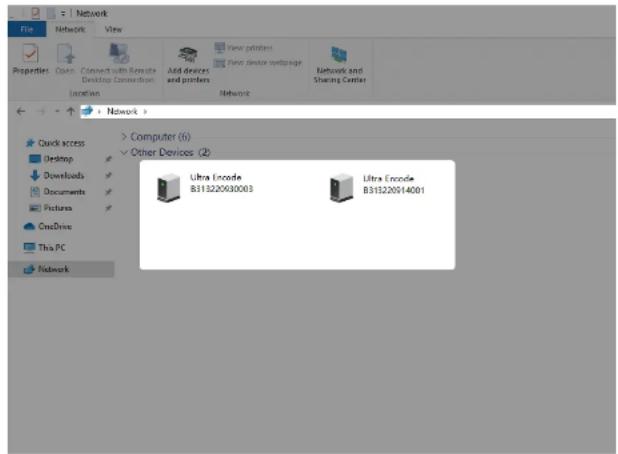Click Network breadcrumb in address bar
The image size is (618, 454).
click(x=122, y=112)
